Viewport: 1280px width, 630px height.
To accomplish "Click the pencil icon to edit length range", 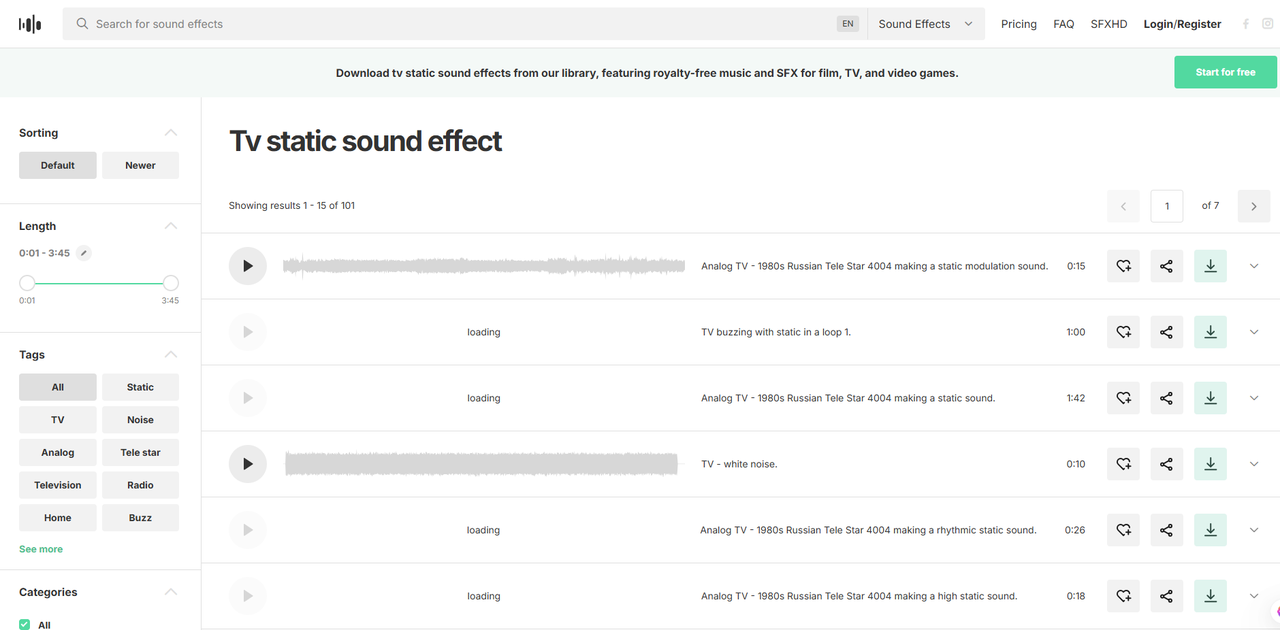I will tap(84, 253).
